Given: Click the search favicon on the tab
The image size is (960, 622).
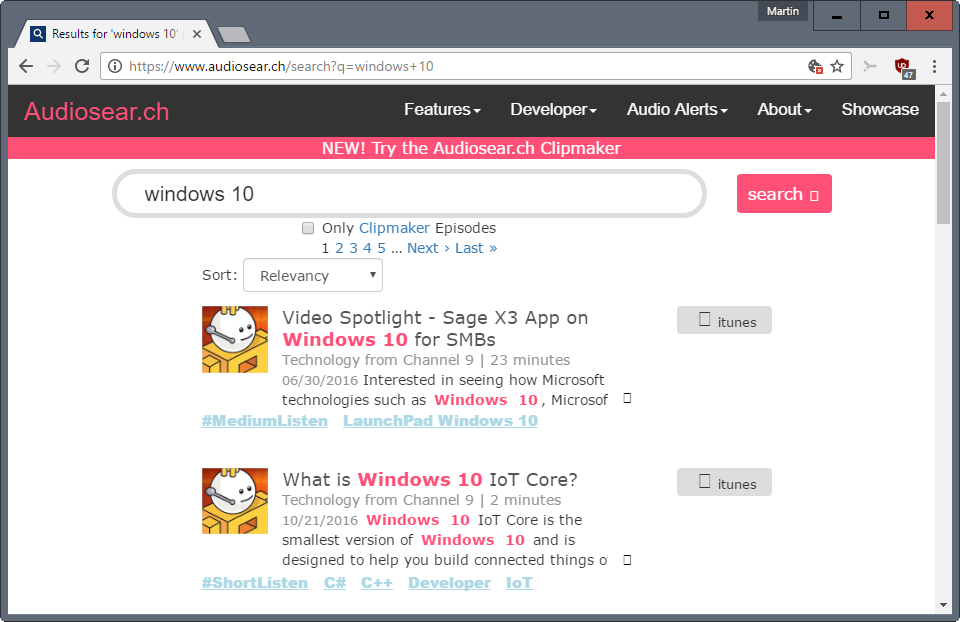Looking at the screenshot, I should (x=38, y=34).
